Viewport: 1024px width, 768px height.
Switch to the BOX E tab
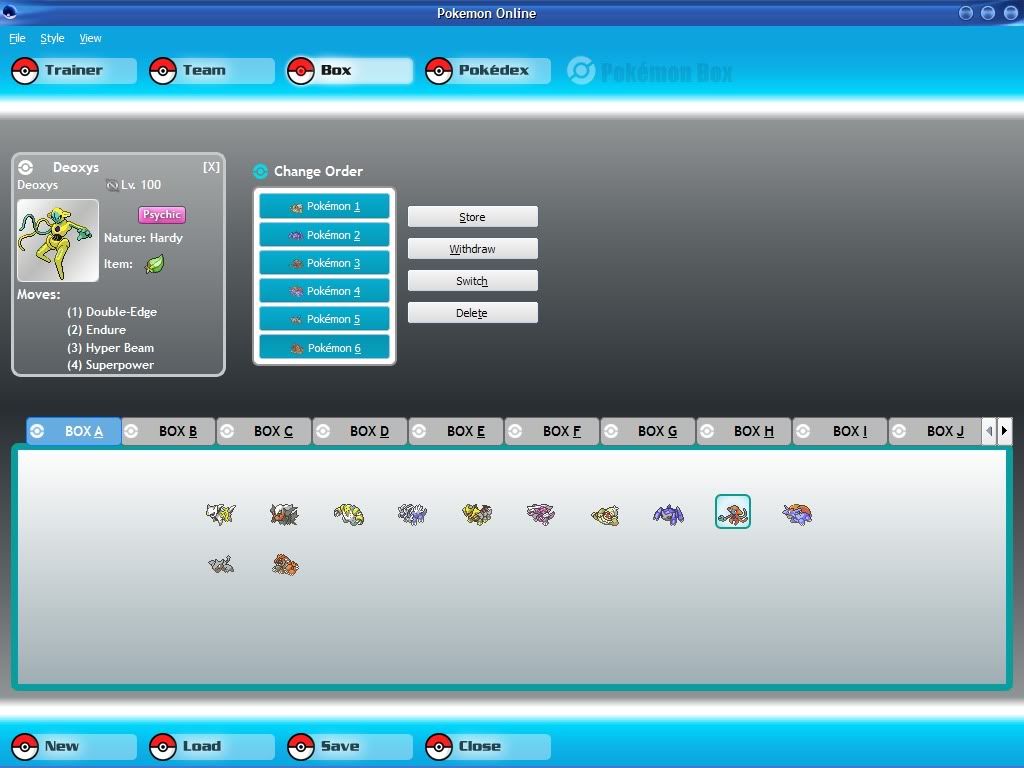(456, 432)
